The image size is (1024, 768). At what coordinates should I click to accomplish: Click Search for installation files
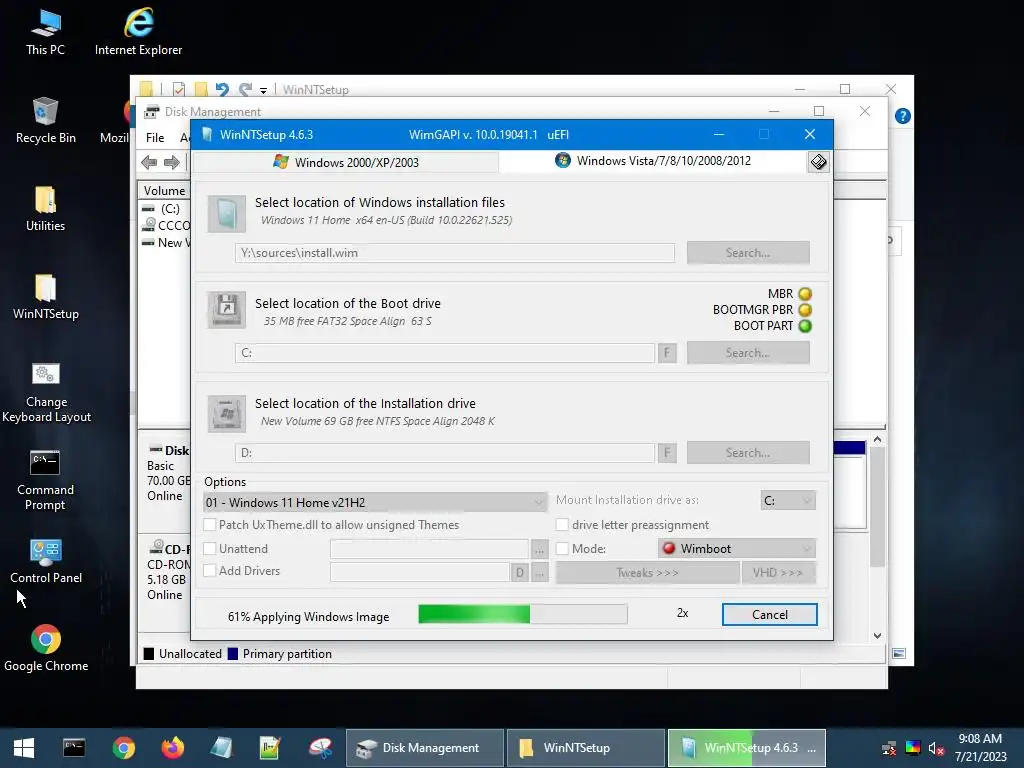point(748,253)
